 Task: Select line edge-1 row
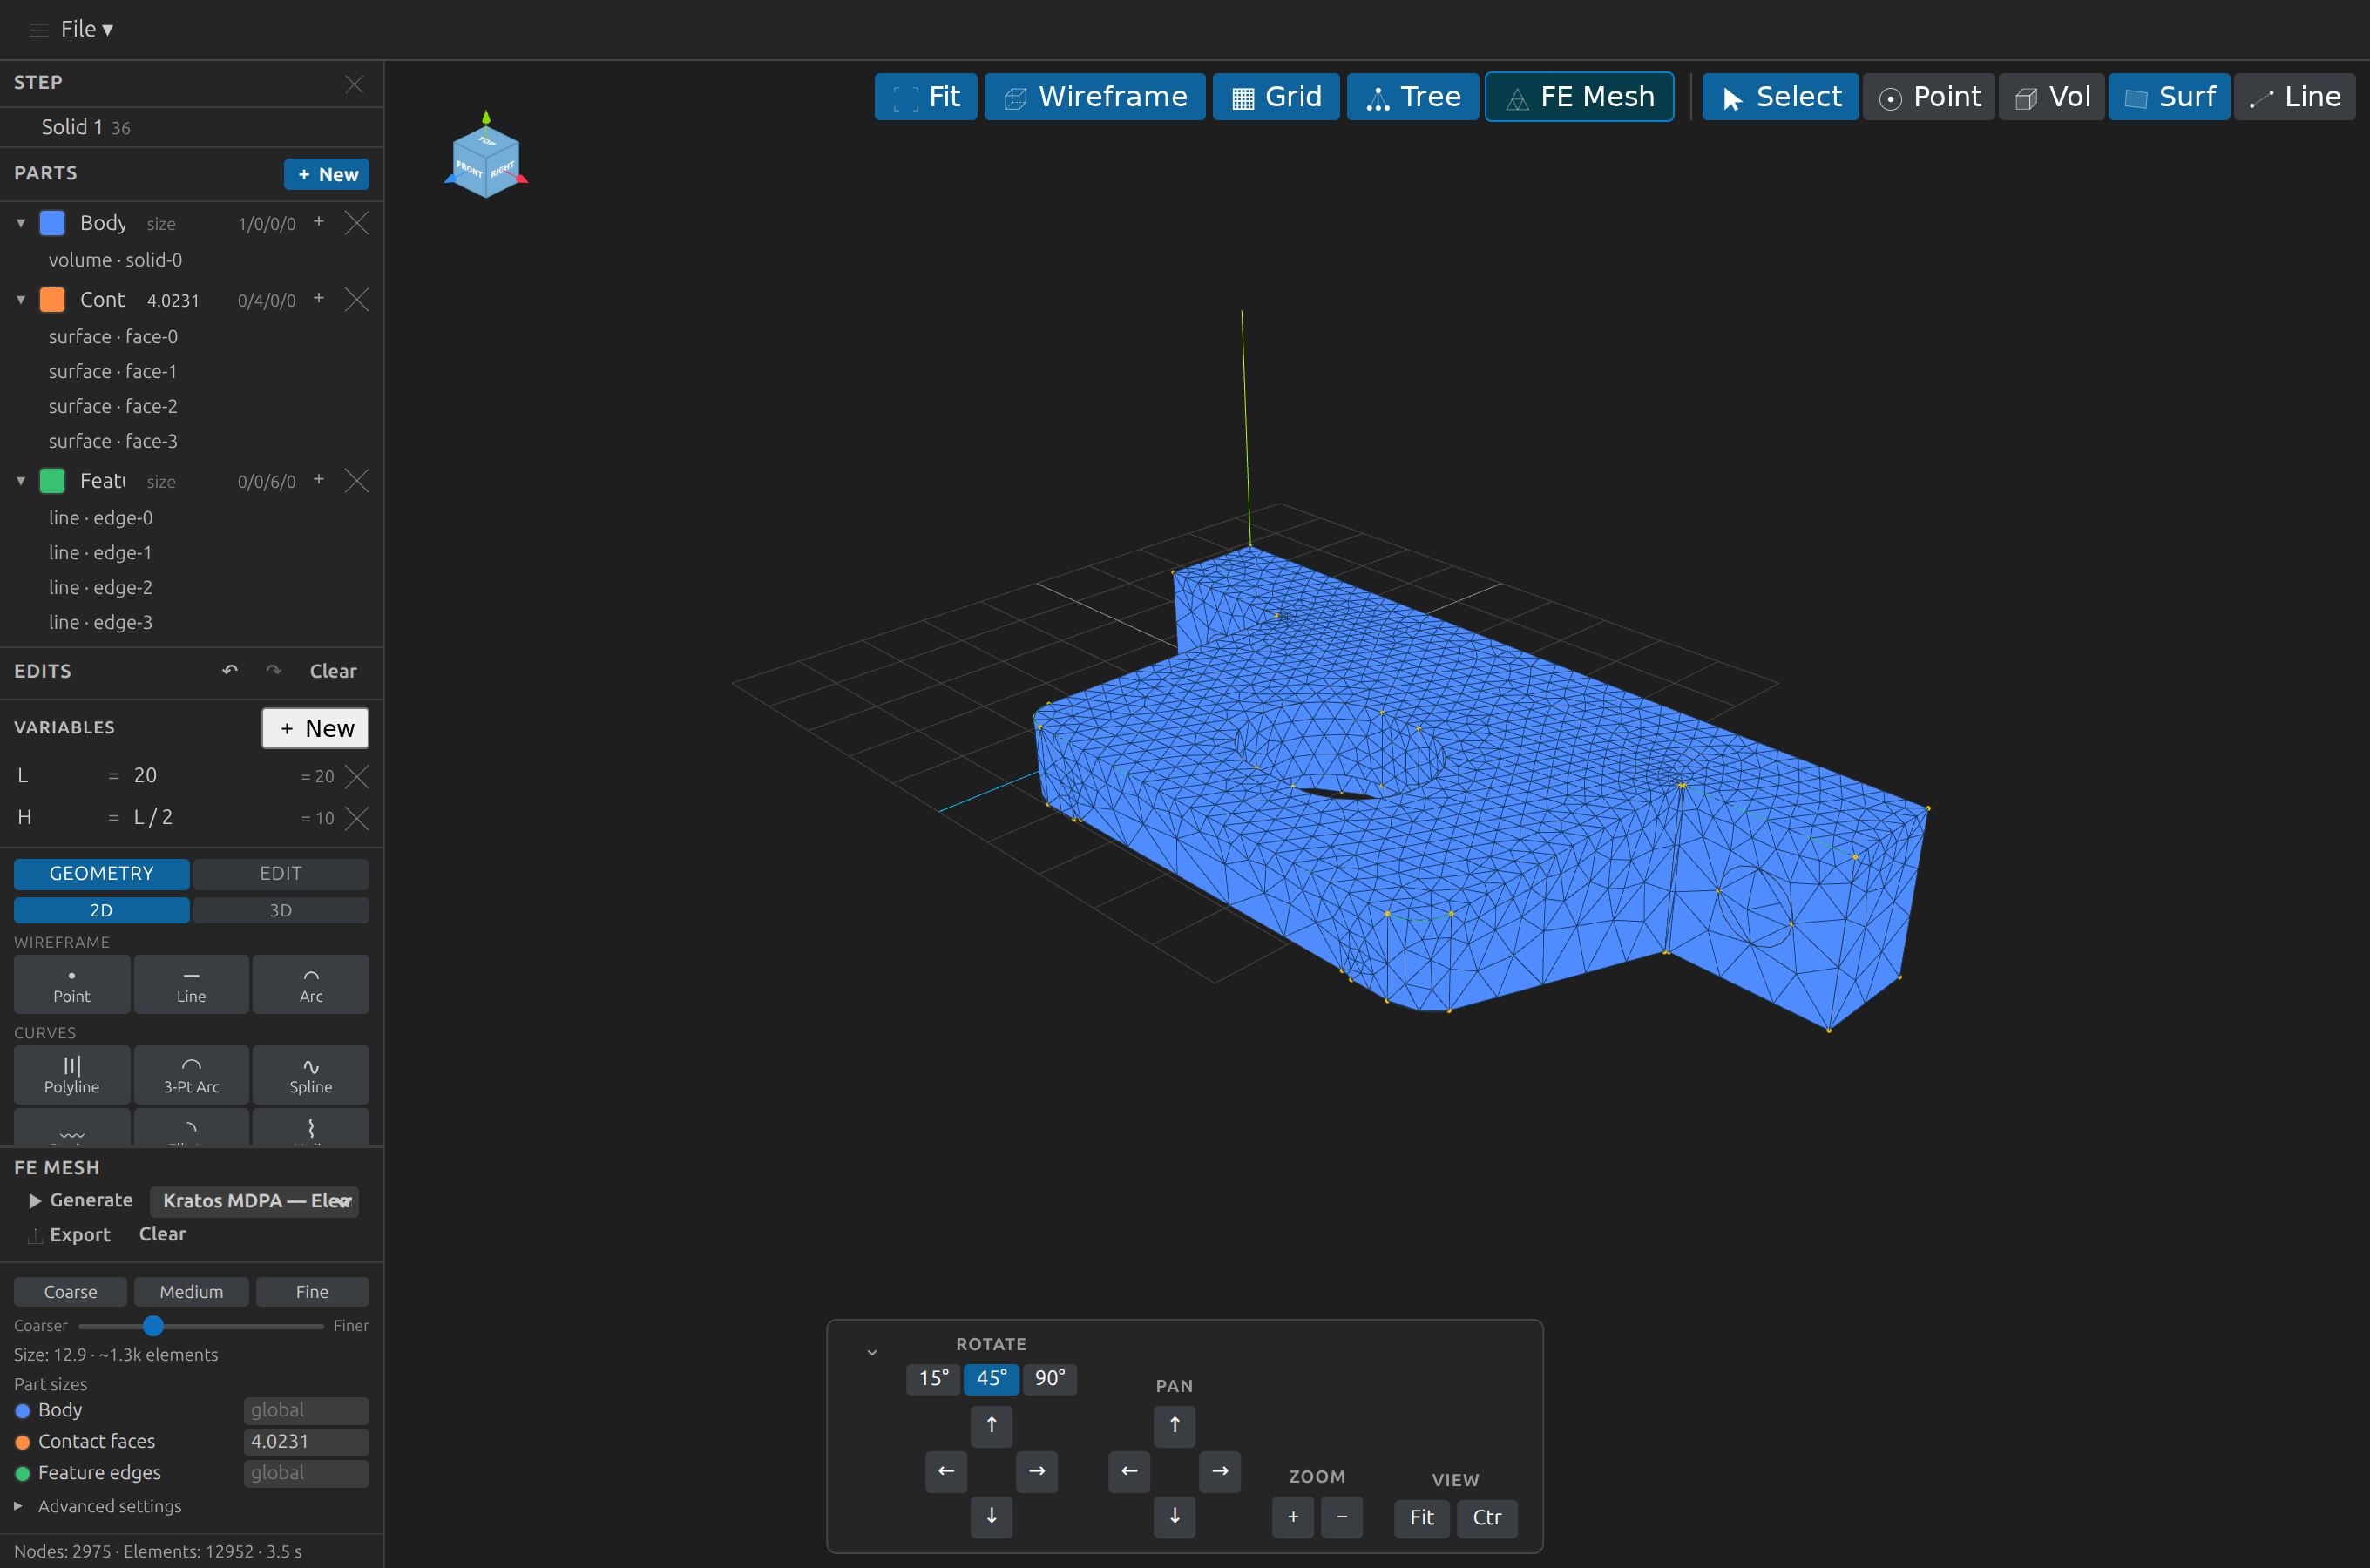[192, 553]
